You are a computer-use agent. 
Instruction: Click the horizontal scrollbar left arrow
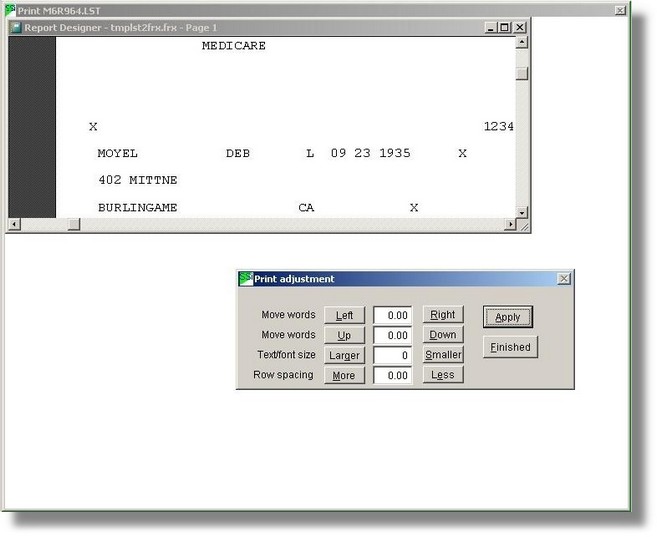[14, 224]
